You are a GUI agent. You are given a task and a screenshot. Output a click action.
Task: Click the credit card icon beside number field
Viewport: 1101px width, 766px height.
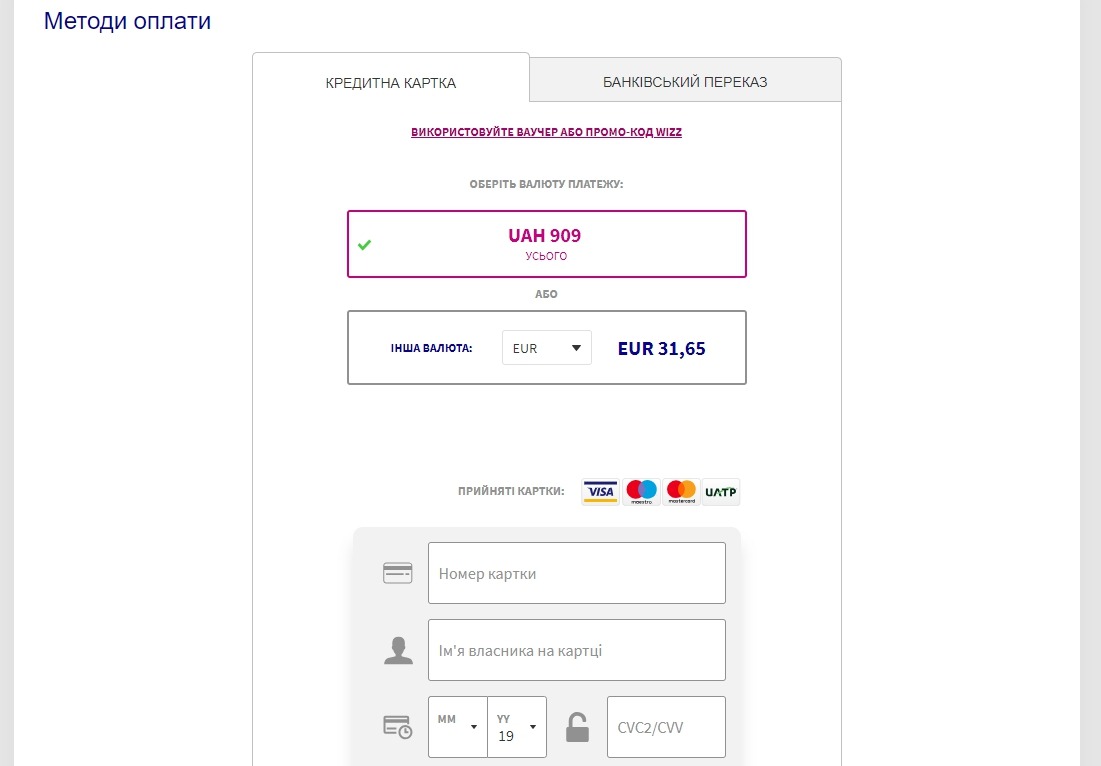pos(397,573)
